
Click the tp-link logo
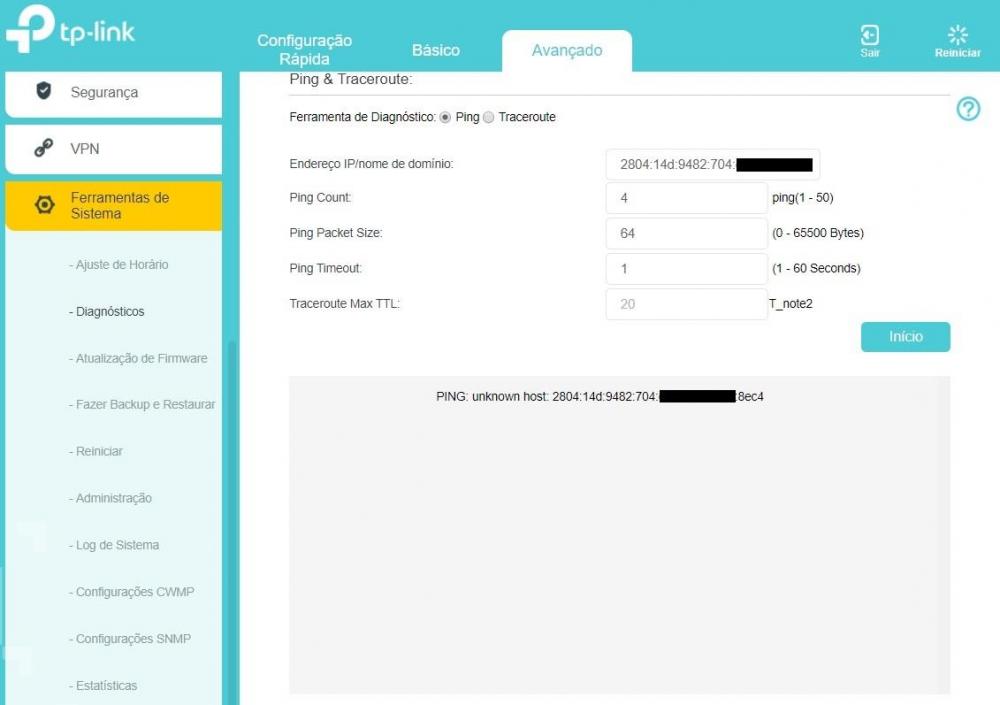(x=70, y=33)
